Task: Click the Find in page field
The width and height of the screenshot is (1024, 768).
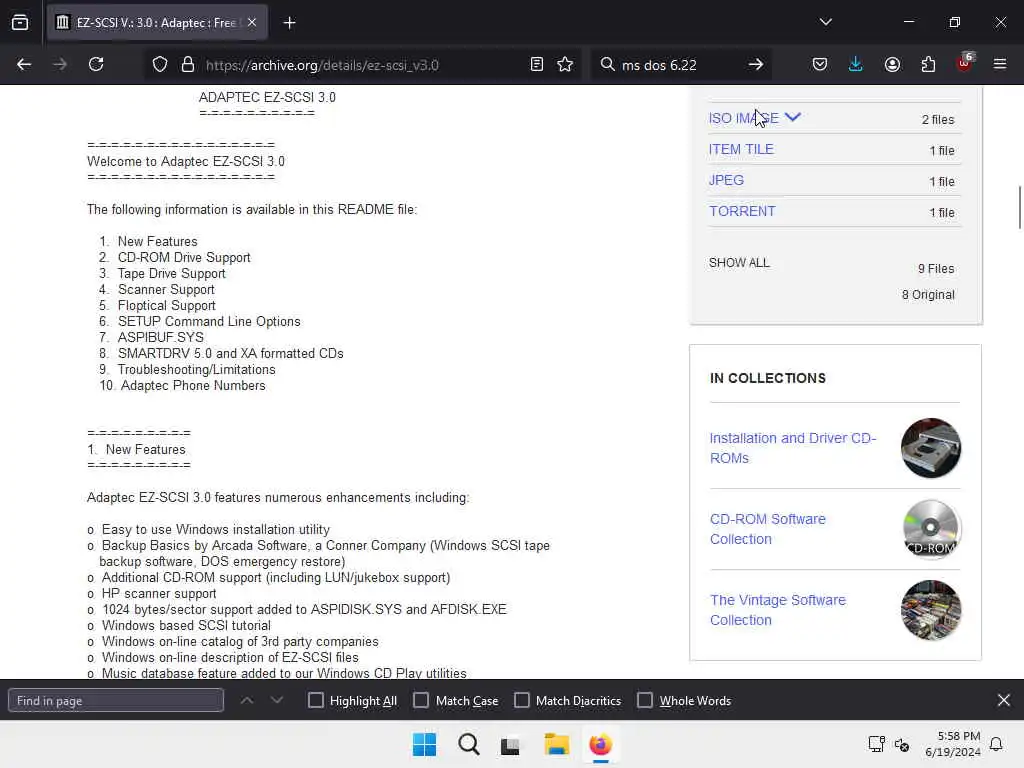Action: tap(116, 700)
